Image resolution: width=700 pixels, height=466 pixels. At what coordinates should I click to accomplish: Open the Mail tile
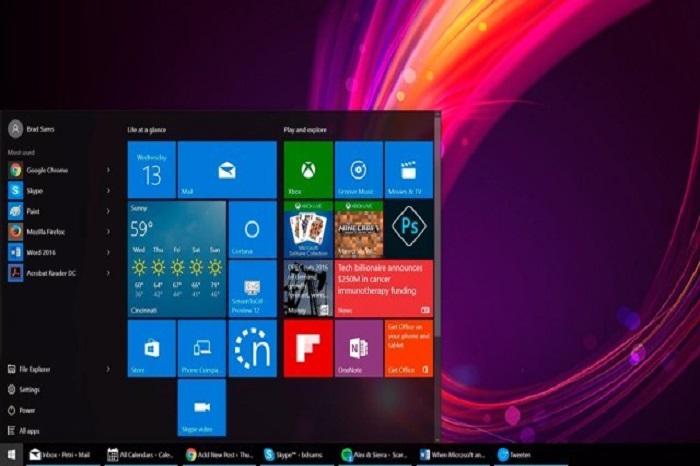[x=227, y=169]
